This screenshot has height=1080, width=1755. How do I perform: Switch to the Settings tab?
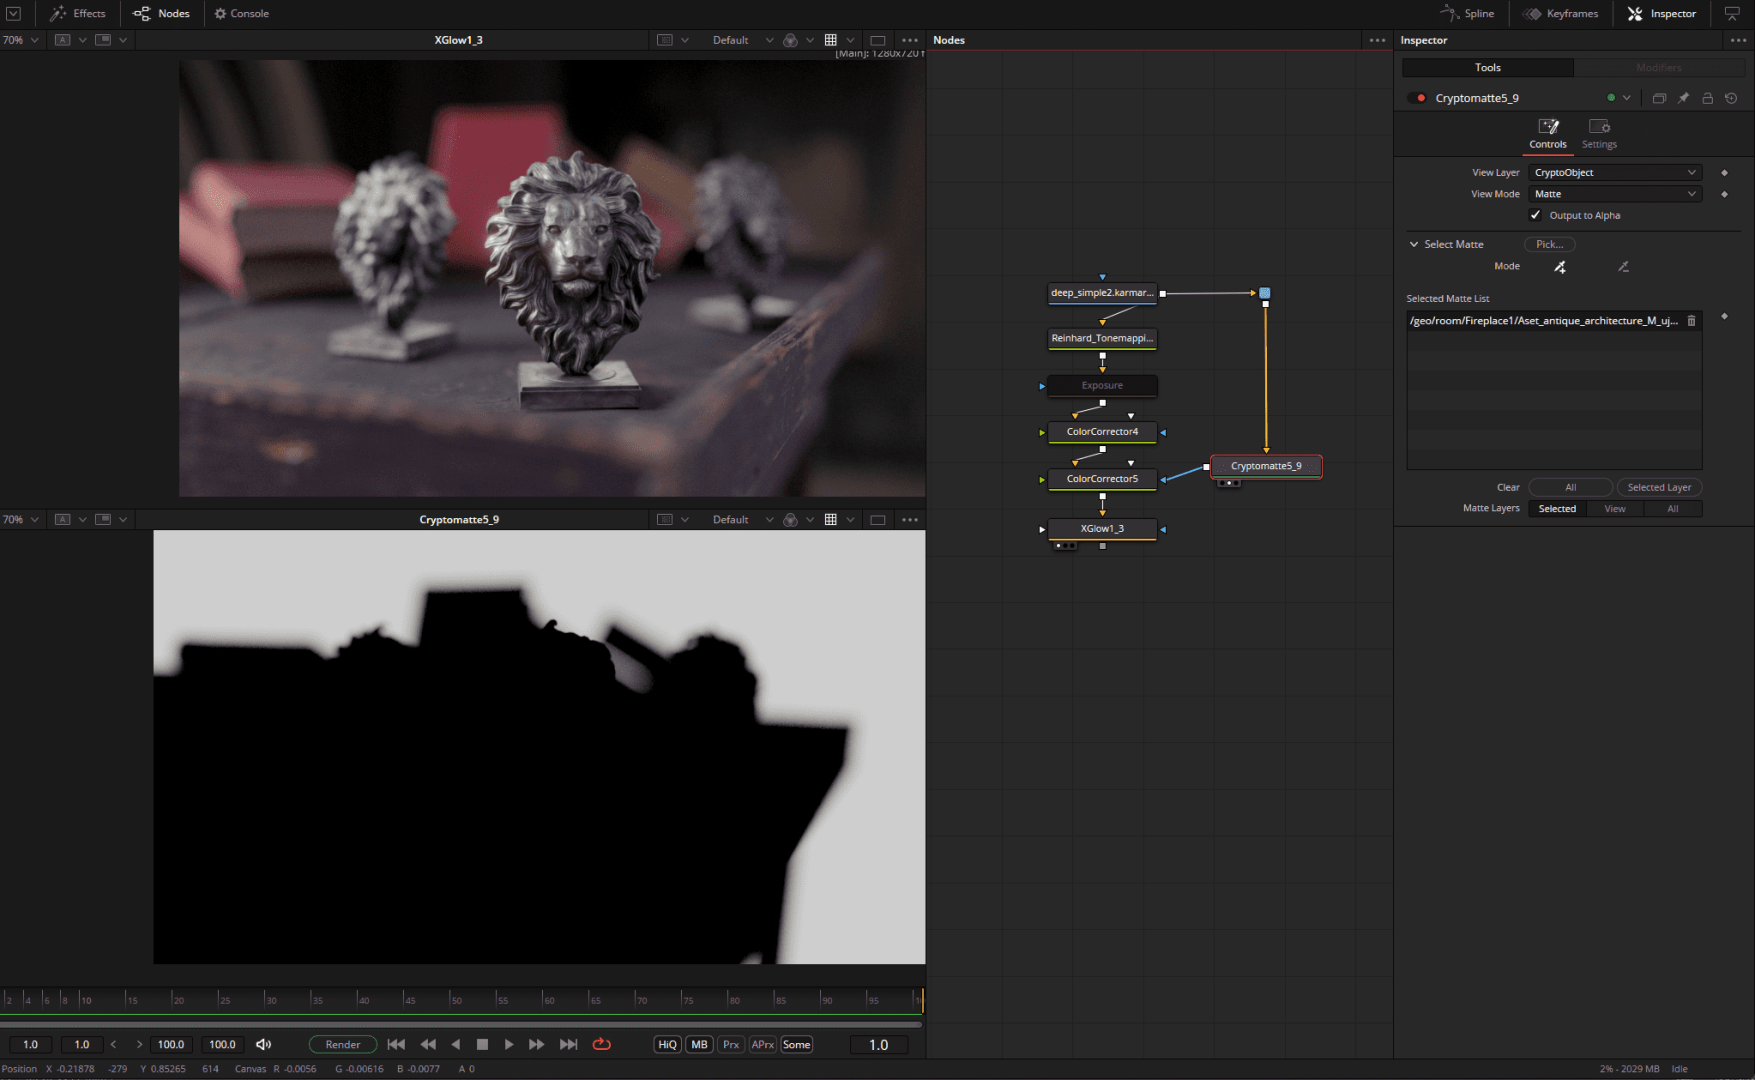pos(1599,133)
